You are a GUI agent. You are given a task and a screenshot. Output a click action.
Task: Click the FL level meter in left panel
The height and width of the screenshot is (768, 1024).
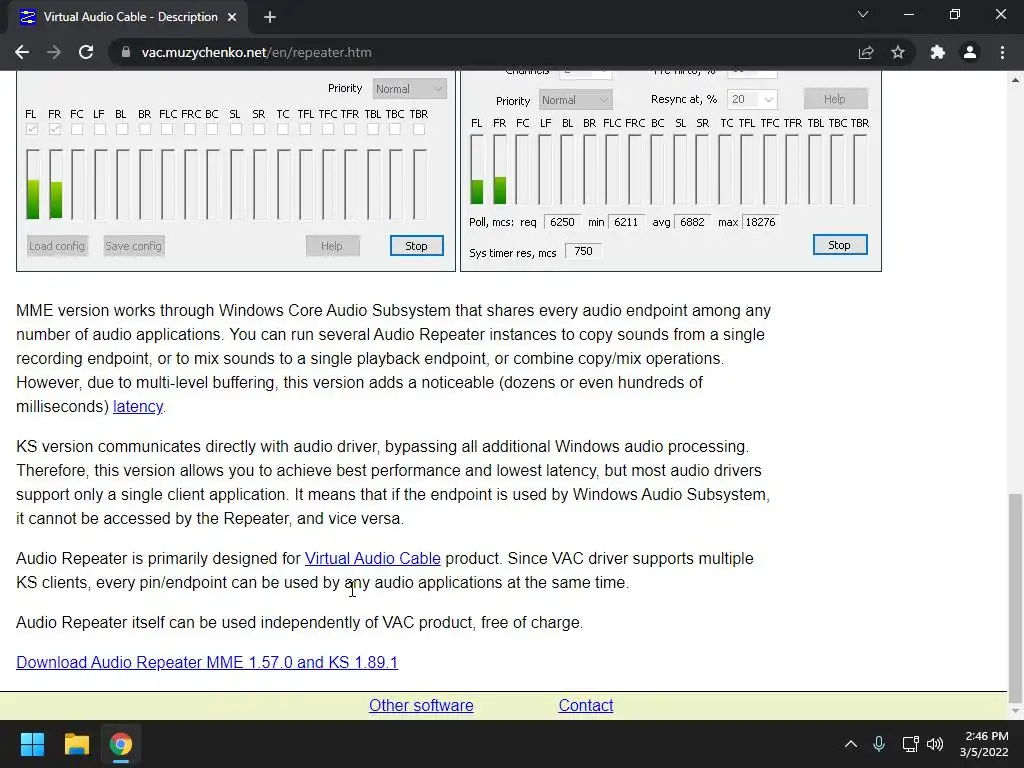[x=32, y=184]
